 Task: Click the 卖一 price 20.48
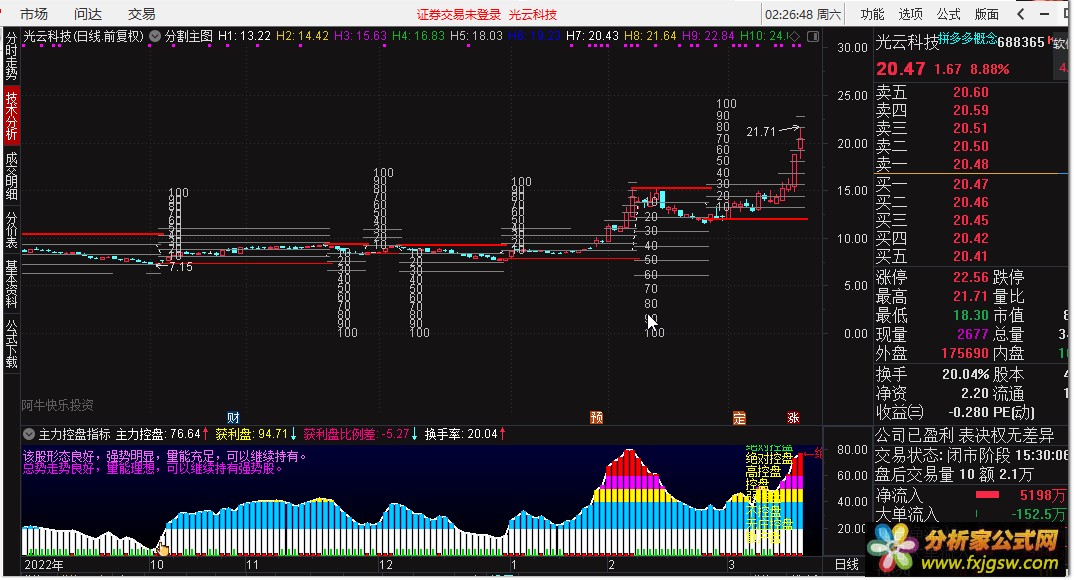970,164
